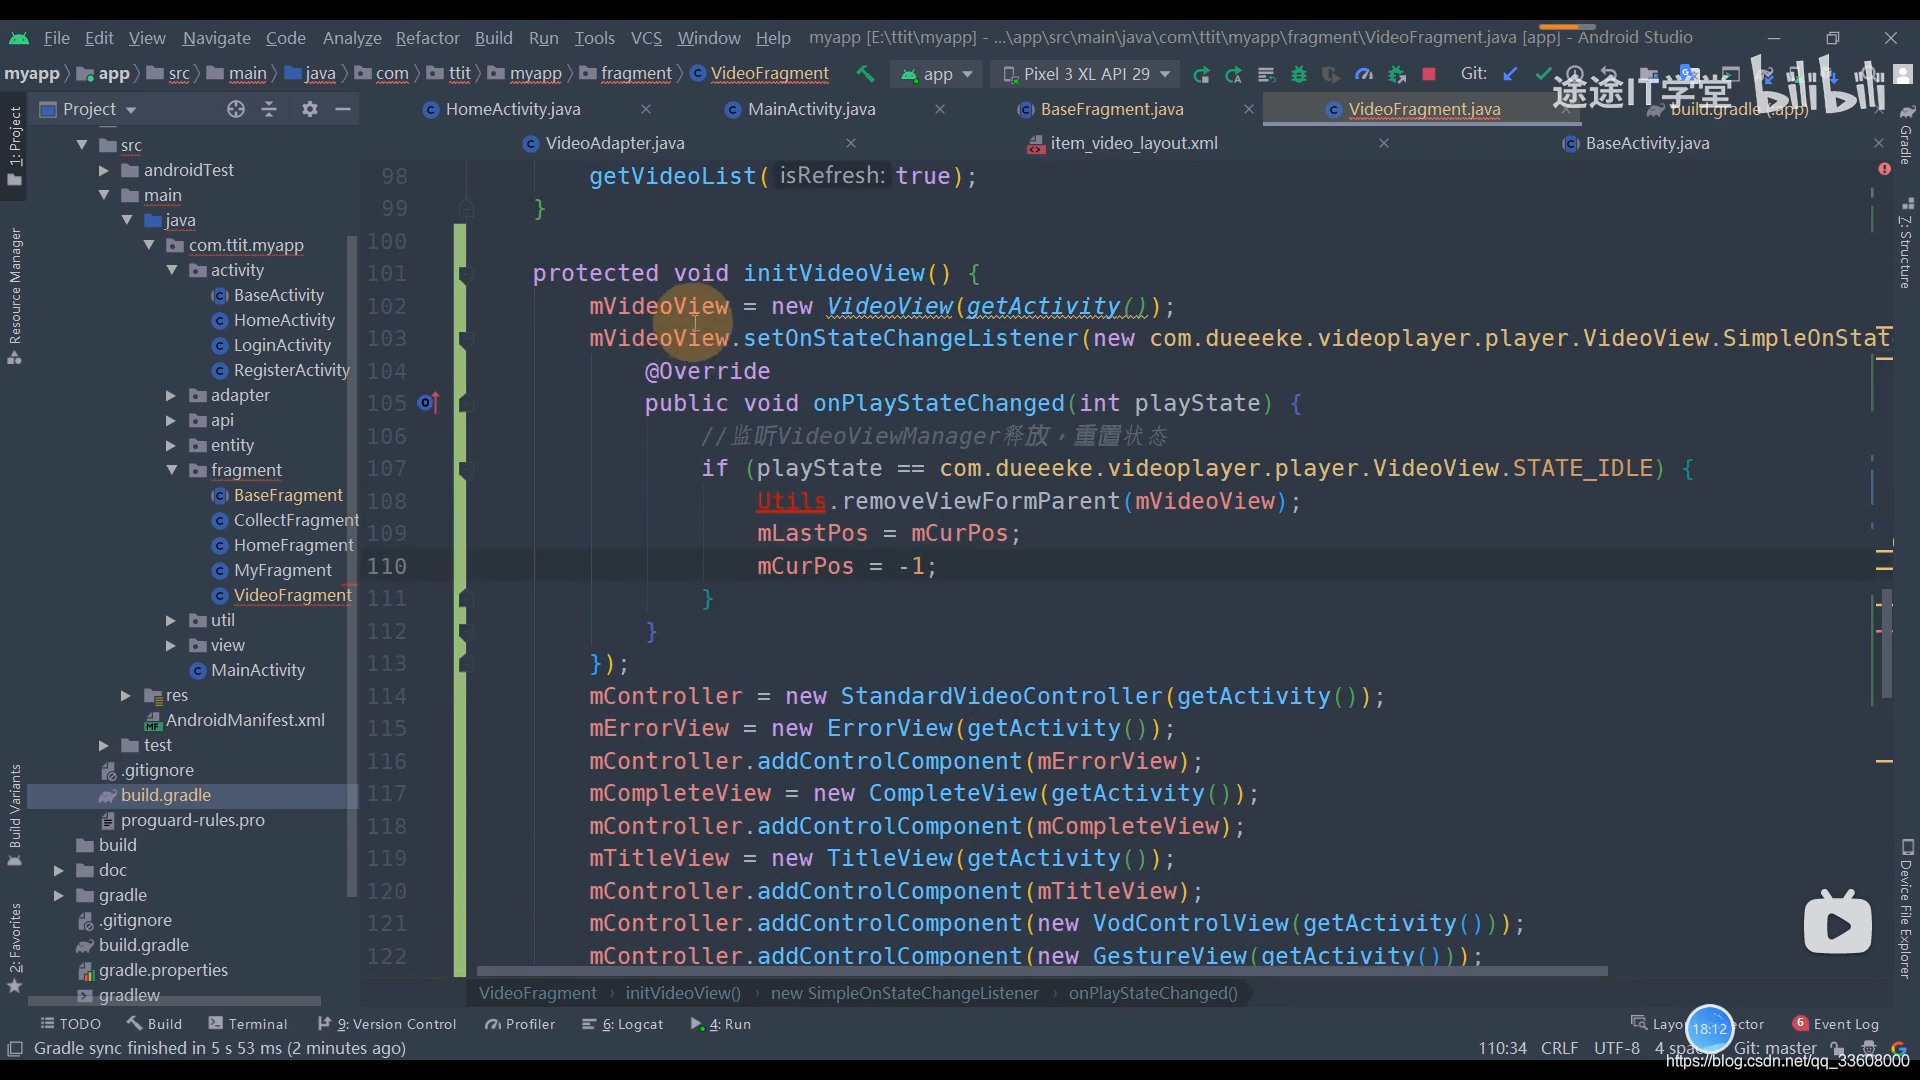Collapse the fragment package
This screenshot has height=1080, width=1920.
click(x=172, y=470)
